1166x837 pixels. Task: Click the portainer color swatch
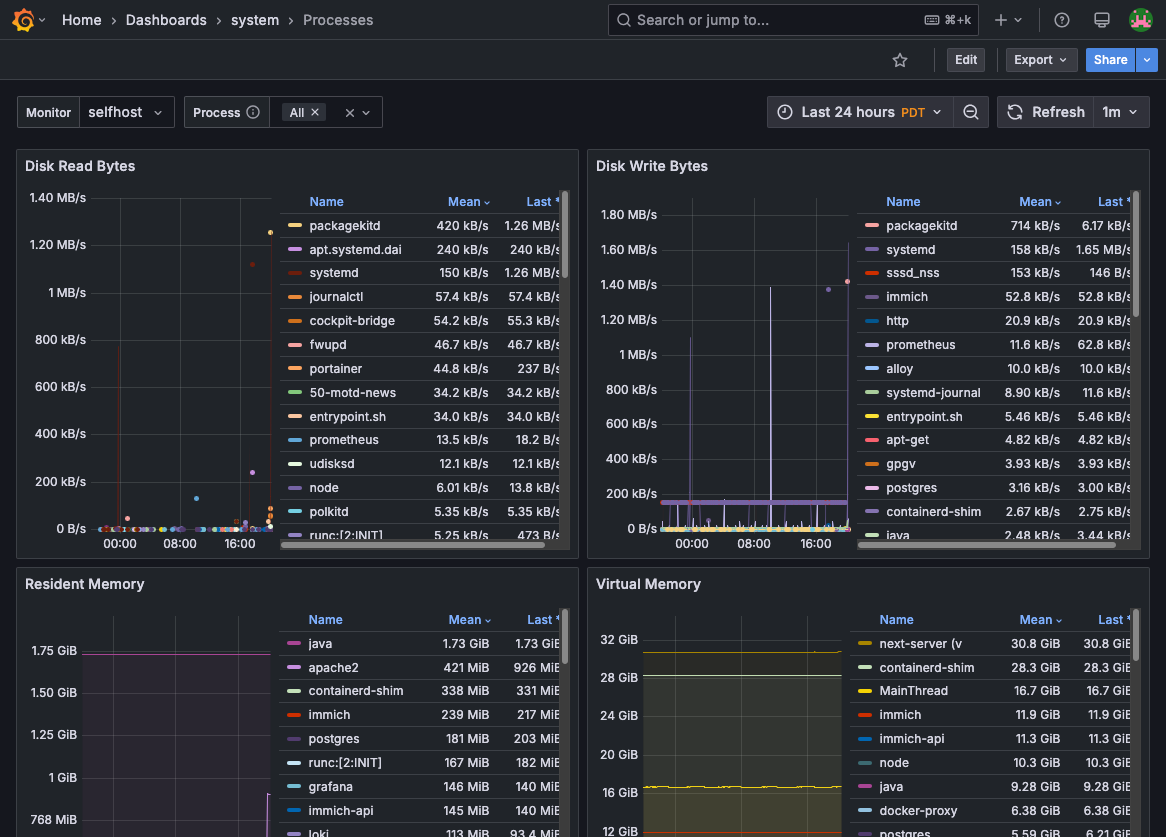295,369
